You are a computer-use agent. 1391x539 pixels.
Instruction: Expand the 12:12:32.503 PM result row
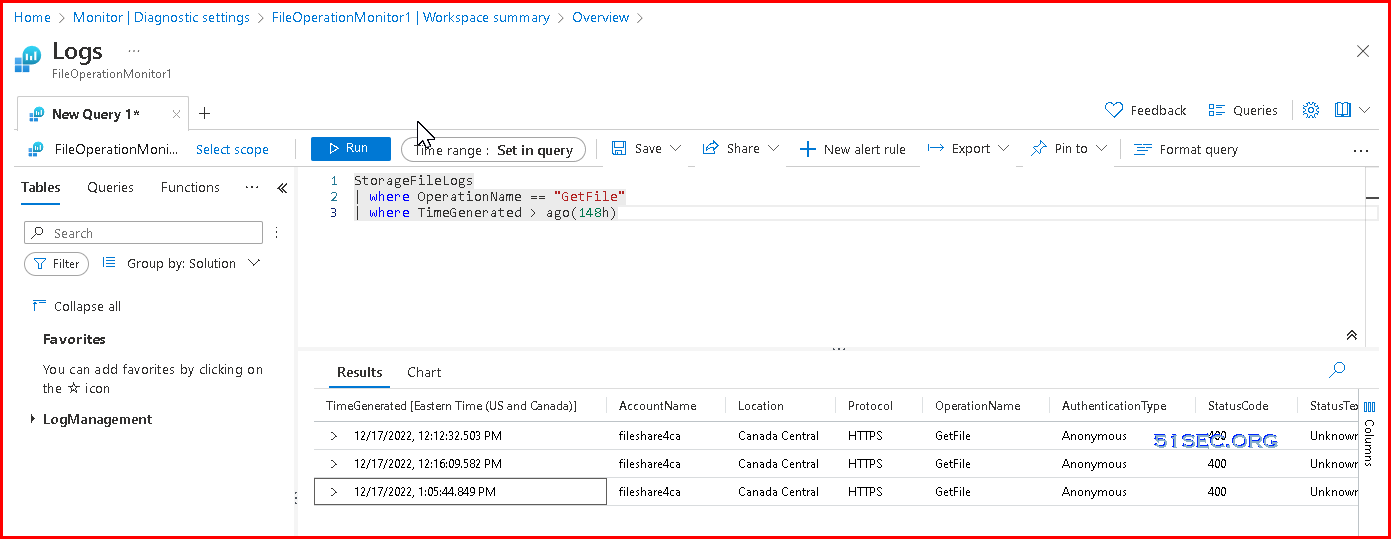[334, 436]
